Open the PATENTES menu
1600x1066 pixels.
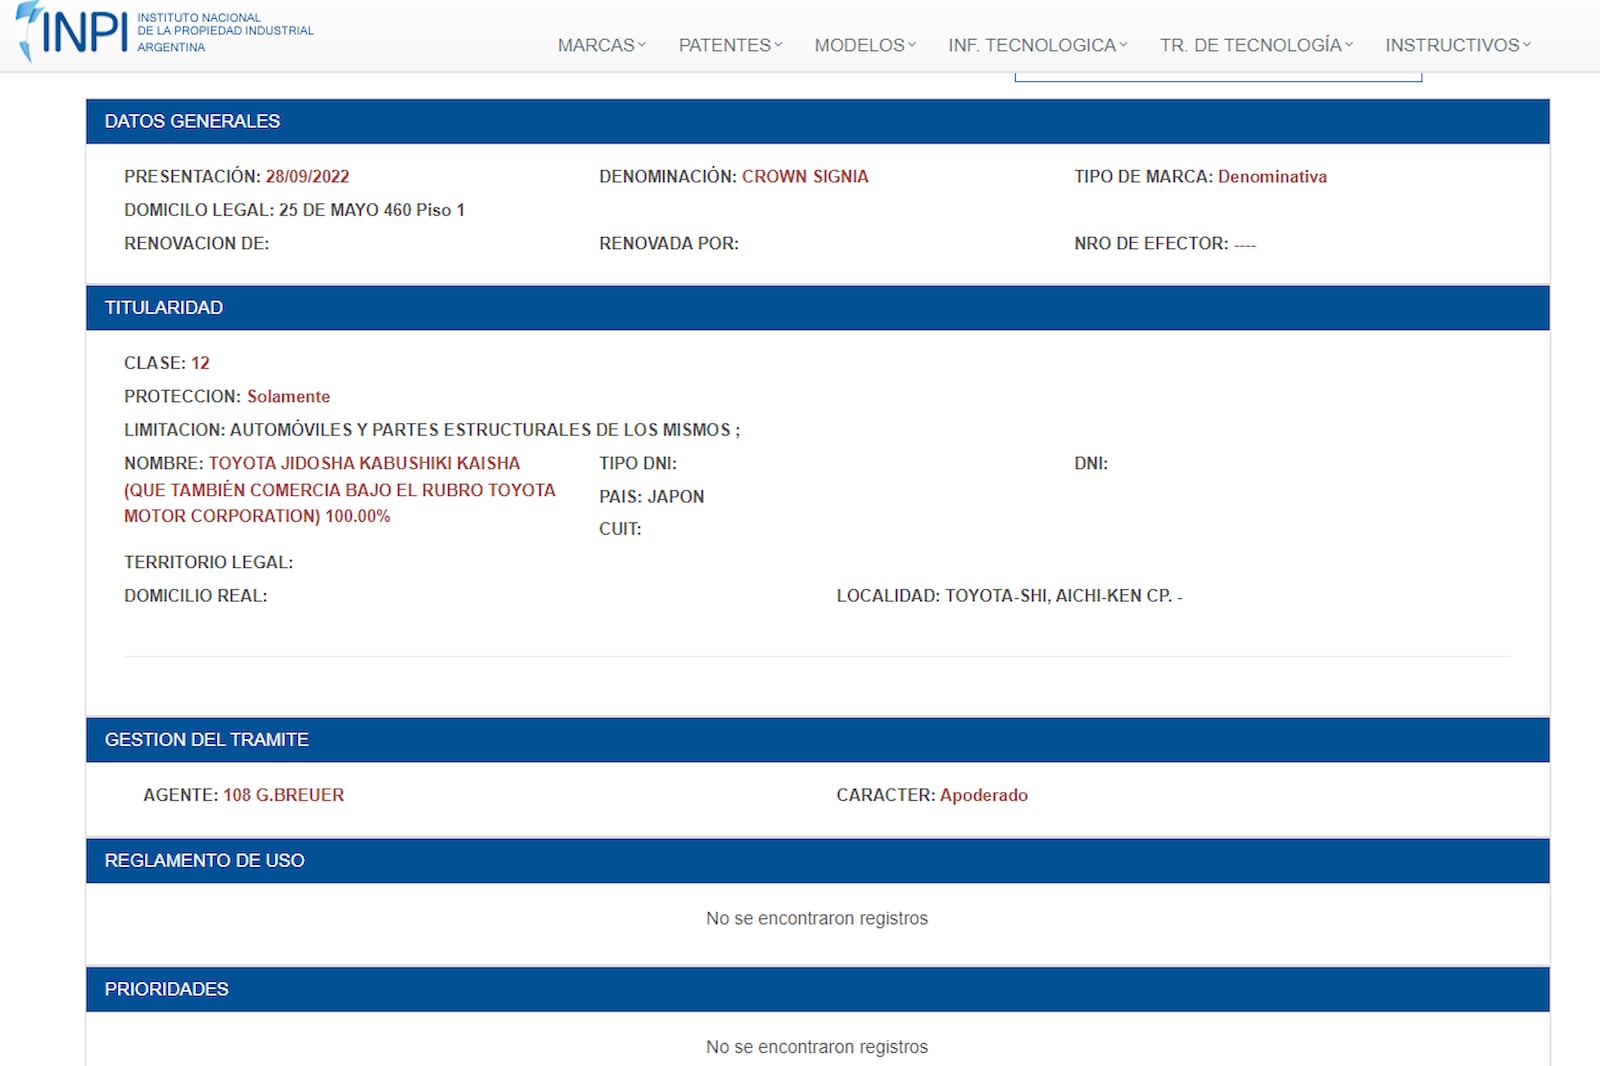[x=730, y=45]
